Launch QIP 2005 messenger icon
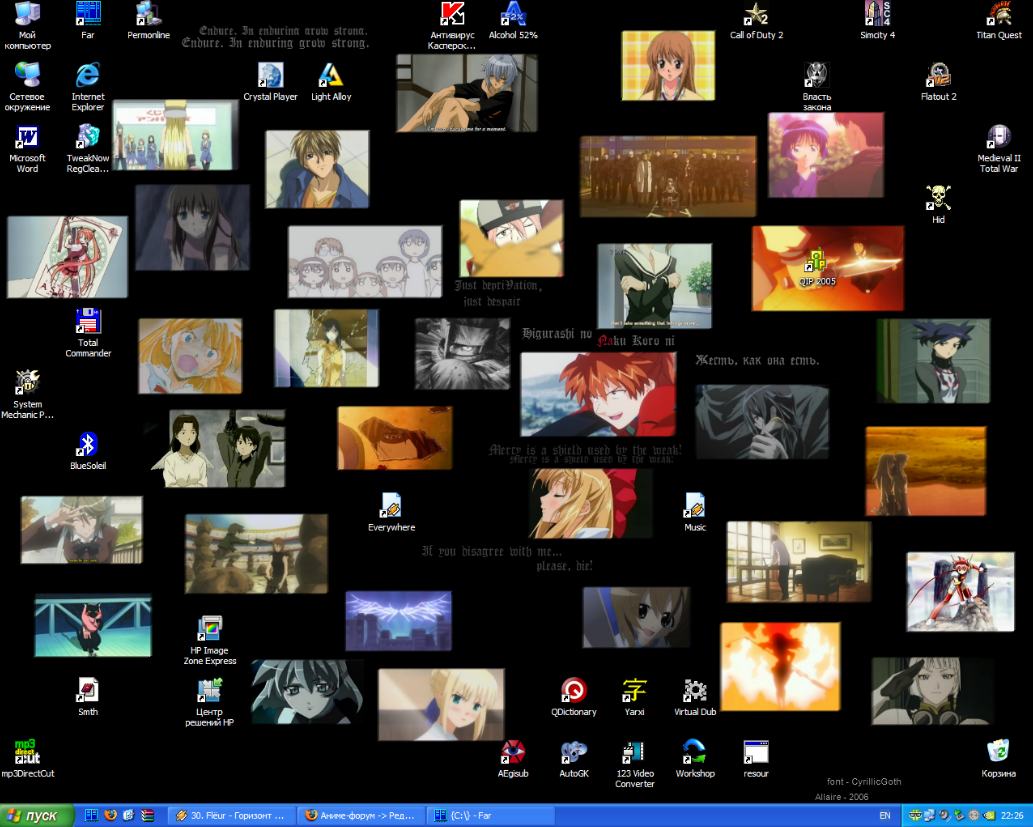 coord(817,267)
